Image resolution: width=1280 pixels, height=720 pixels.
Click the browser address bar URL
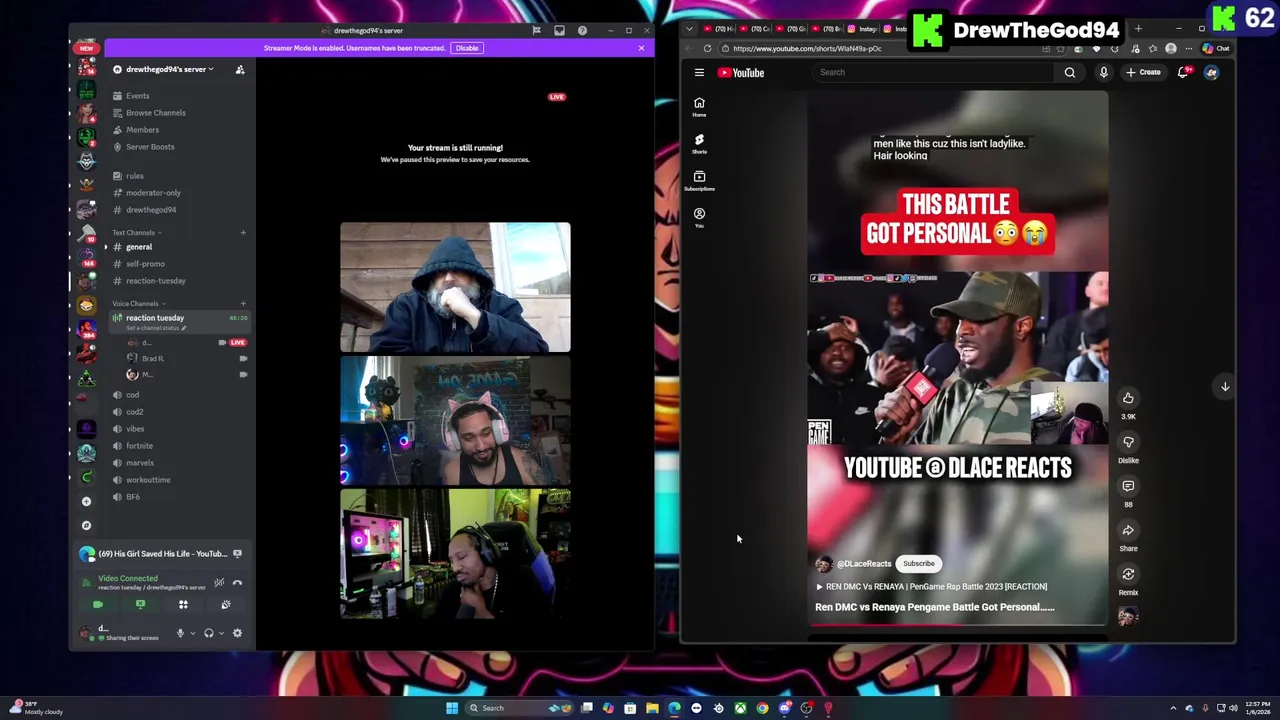[x=808, y=48]
